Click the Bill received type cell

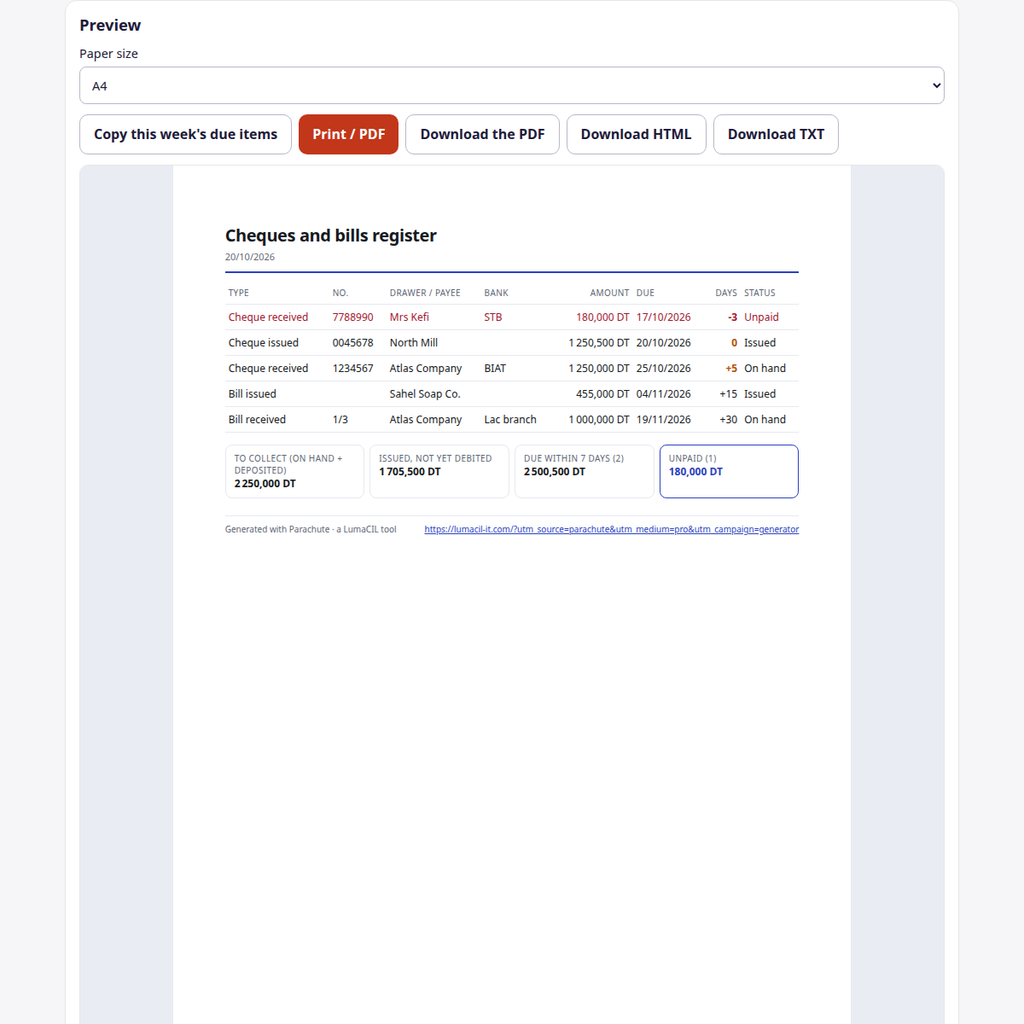pyautogui.click(x=257, y=419)
